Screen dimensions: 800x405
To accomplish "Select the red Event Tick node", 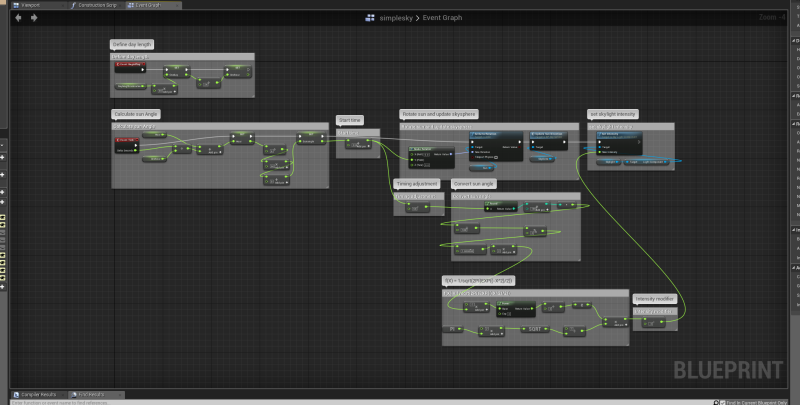I will point(127,140).
